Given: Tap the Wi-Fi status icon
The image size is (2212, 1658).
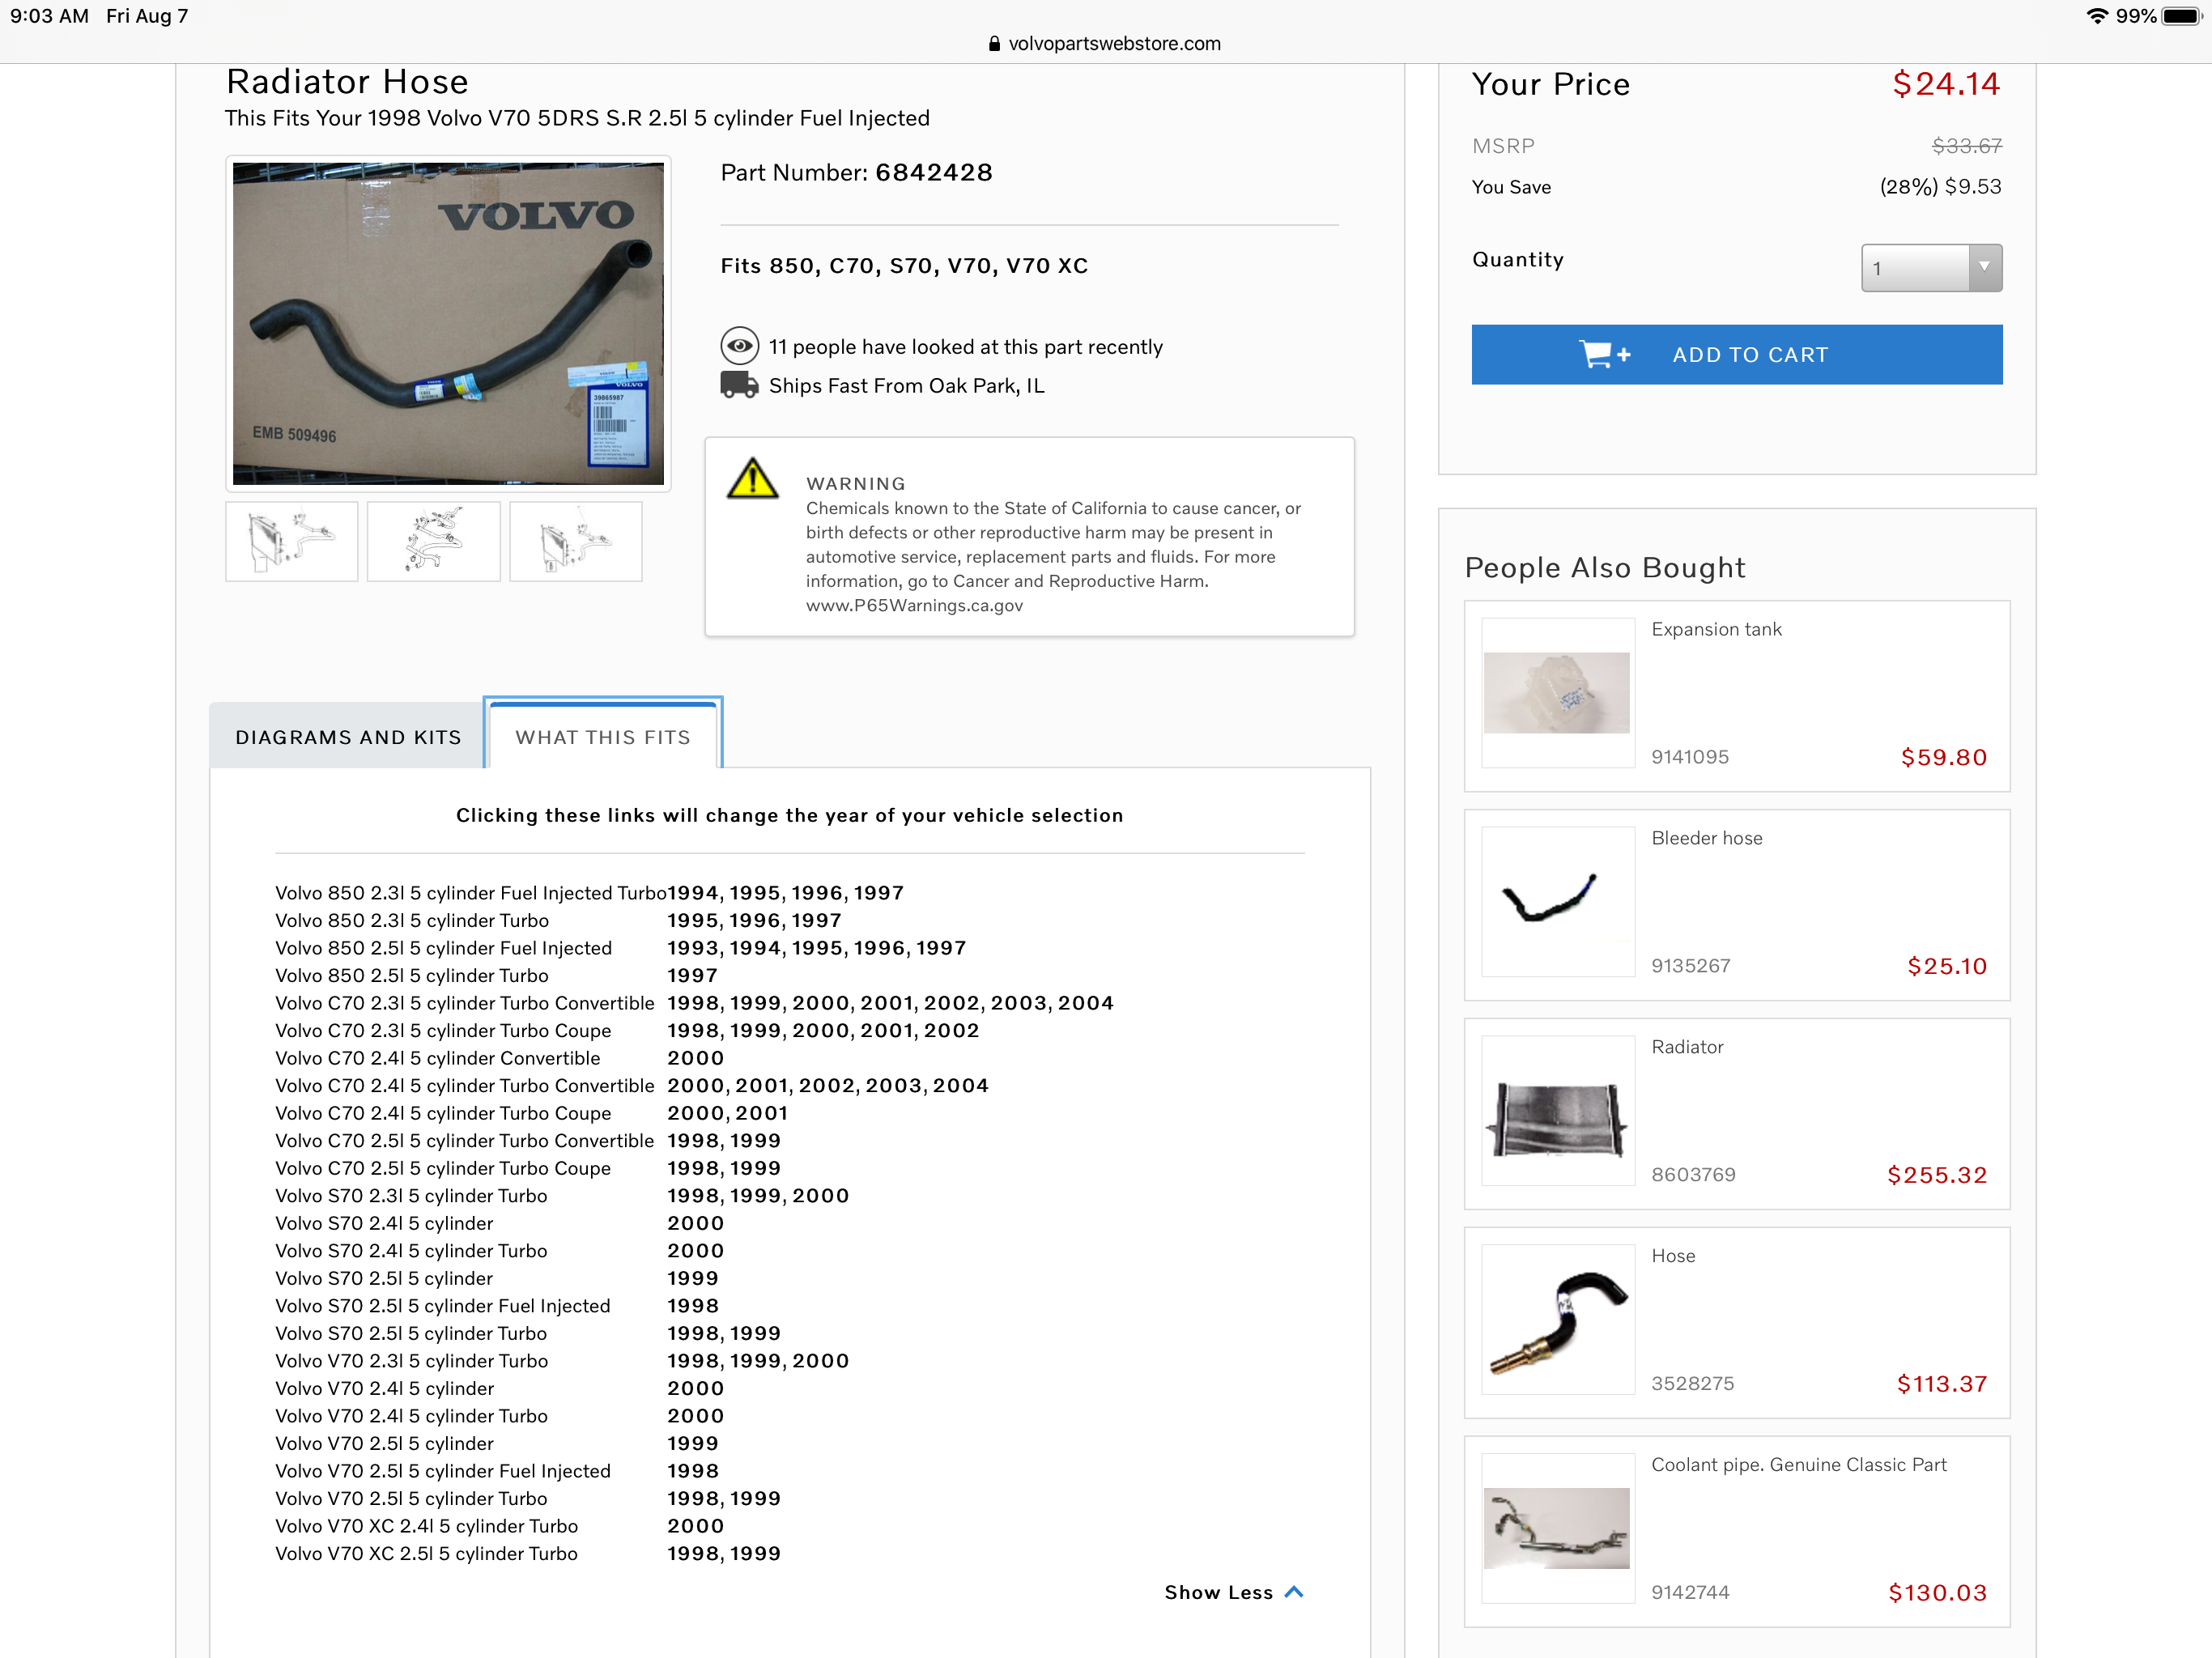Looking at the screenshot, I should point(2096,16).
